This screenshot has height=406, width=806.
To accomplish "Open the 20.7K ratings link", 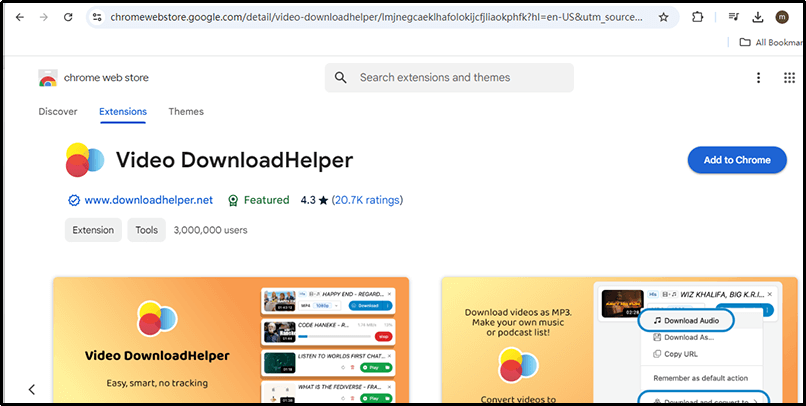I will point(367,200).
